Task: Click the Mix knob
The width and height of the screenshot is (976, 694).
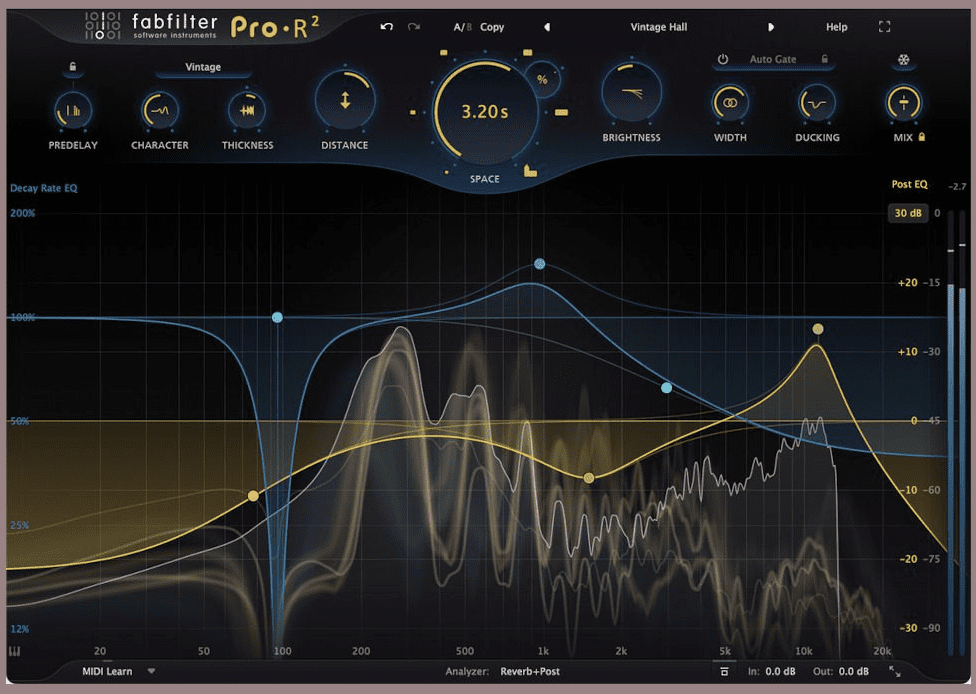Action: click(903, 103)
